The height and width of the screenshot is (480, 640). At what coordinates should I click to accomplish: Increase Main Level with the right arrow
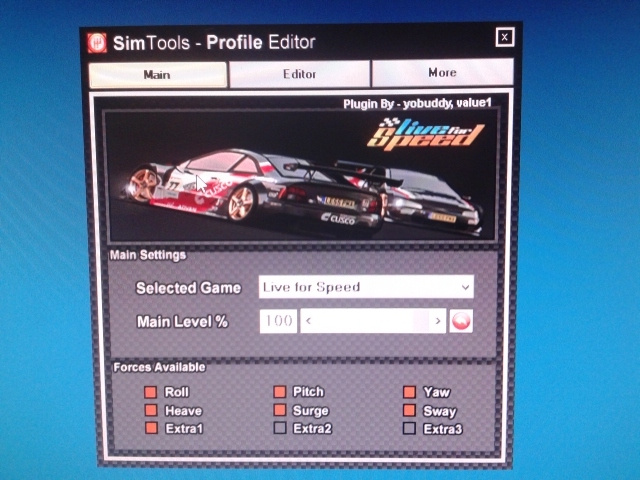pos(438,321)
